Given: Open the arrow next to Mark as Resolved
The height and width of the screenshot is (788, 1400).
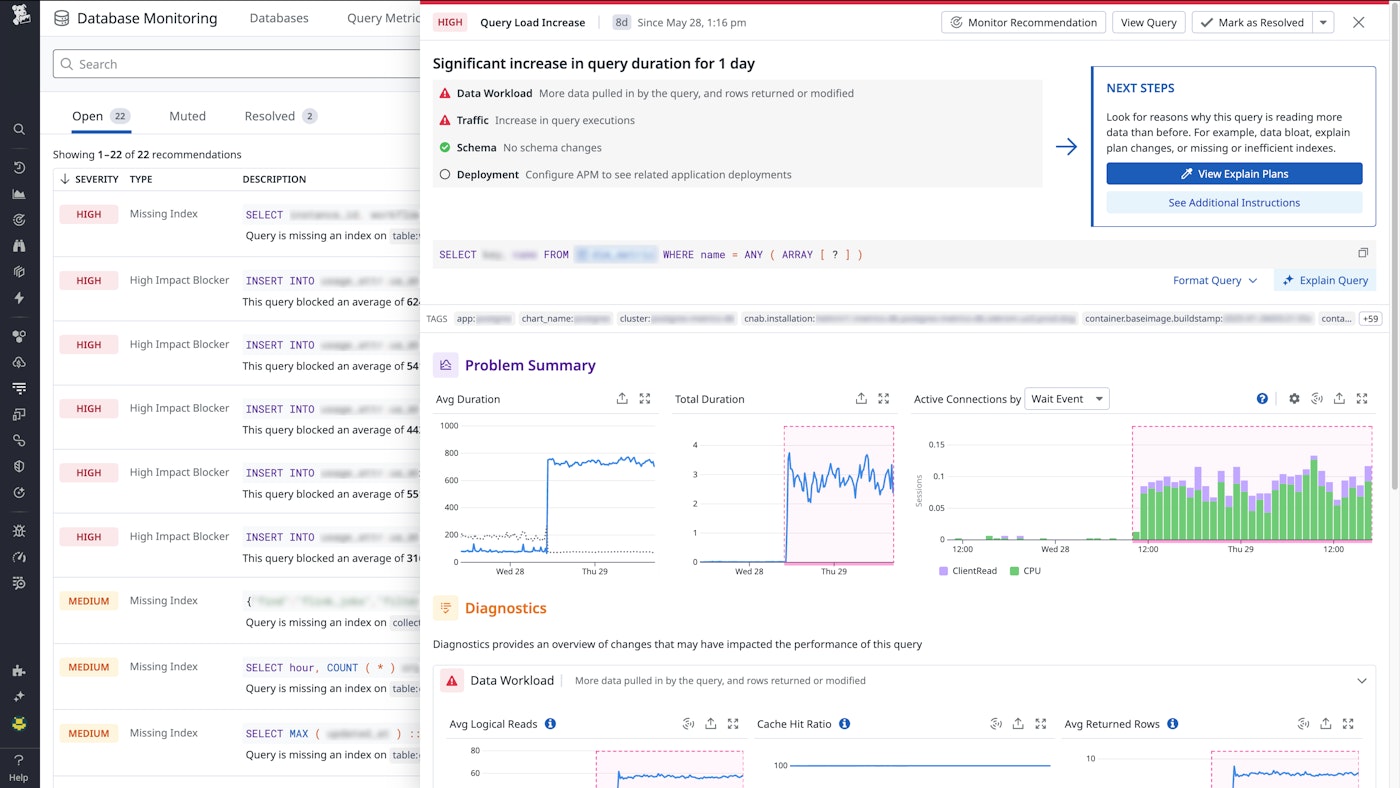Looking at the screenshot, I should point(1323,22).
